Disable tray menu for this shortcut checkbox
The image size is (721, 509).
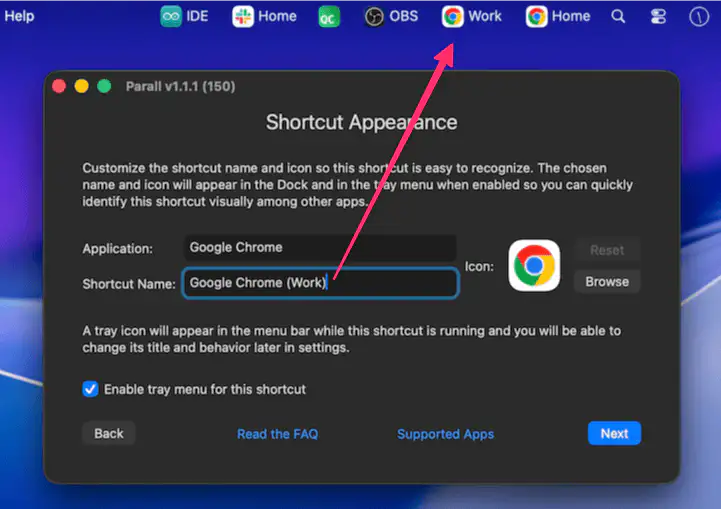tap(91, 389)
